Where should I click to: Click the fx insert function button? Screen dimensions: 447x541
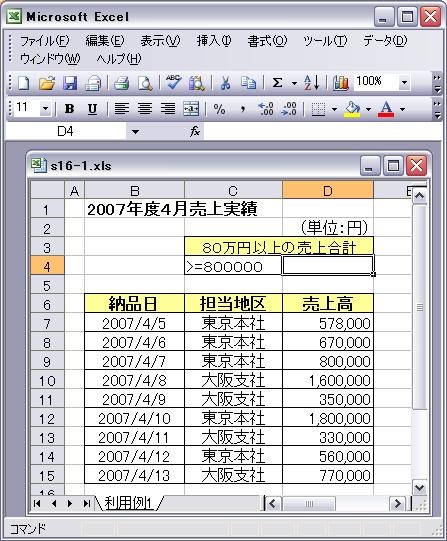(195, 131)
